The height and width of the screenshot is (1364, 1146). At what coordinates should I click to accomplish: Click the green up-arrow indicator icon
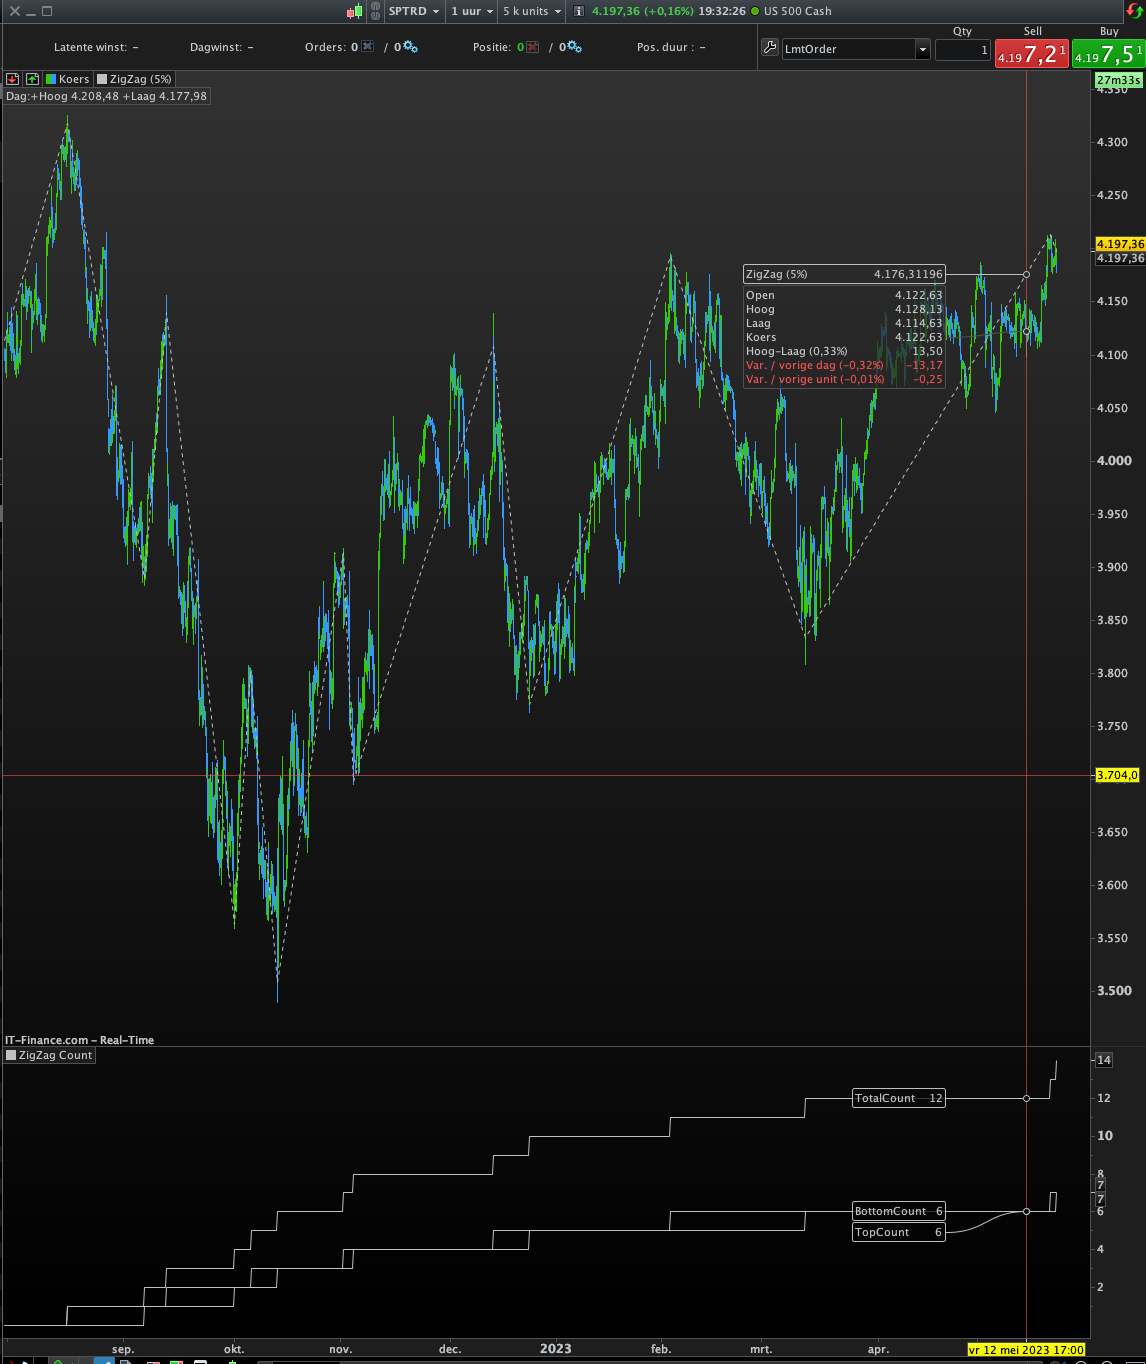click(33, 79)
